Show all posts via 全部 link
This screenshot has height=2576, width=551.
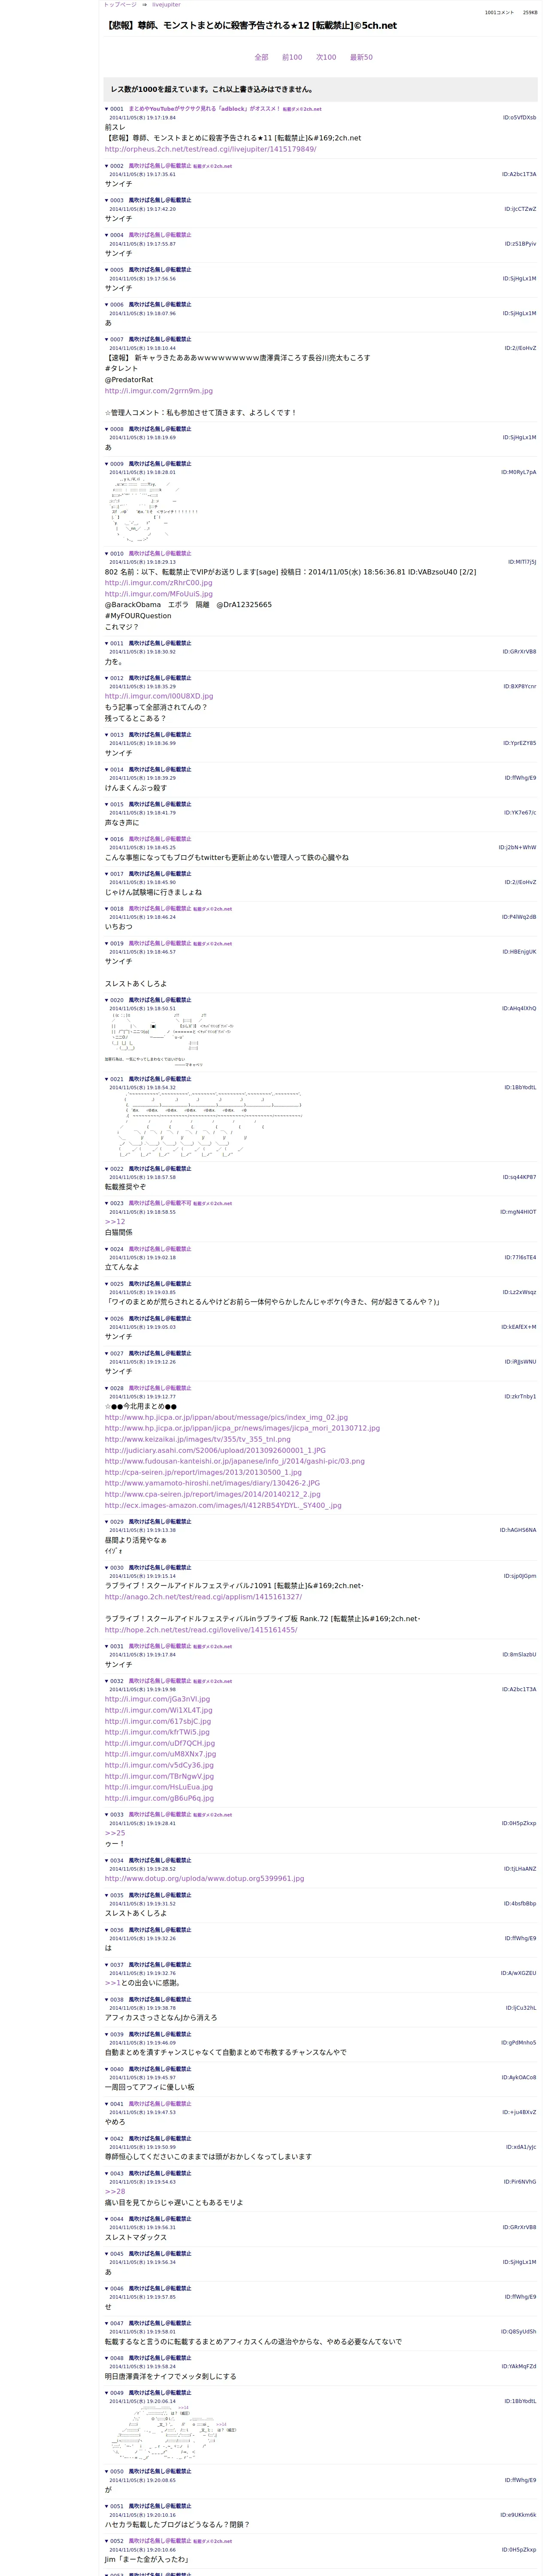(x=261, y=57)
